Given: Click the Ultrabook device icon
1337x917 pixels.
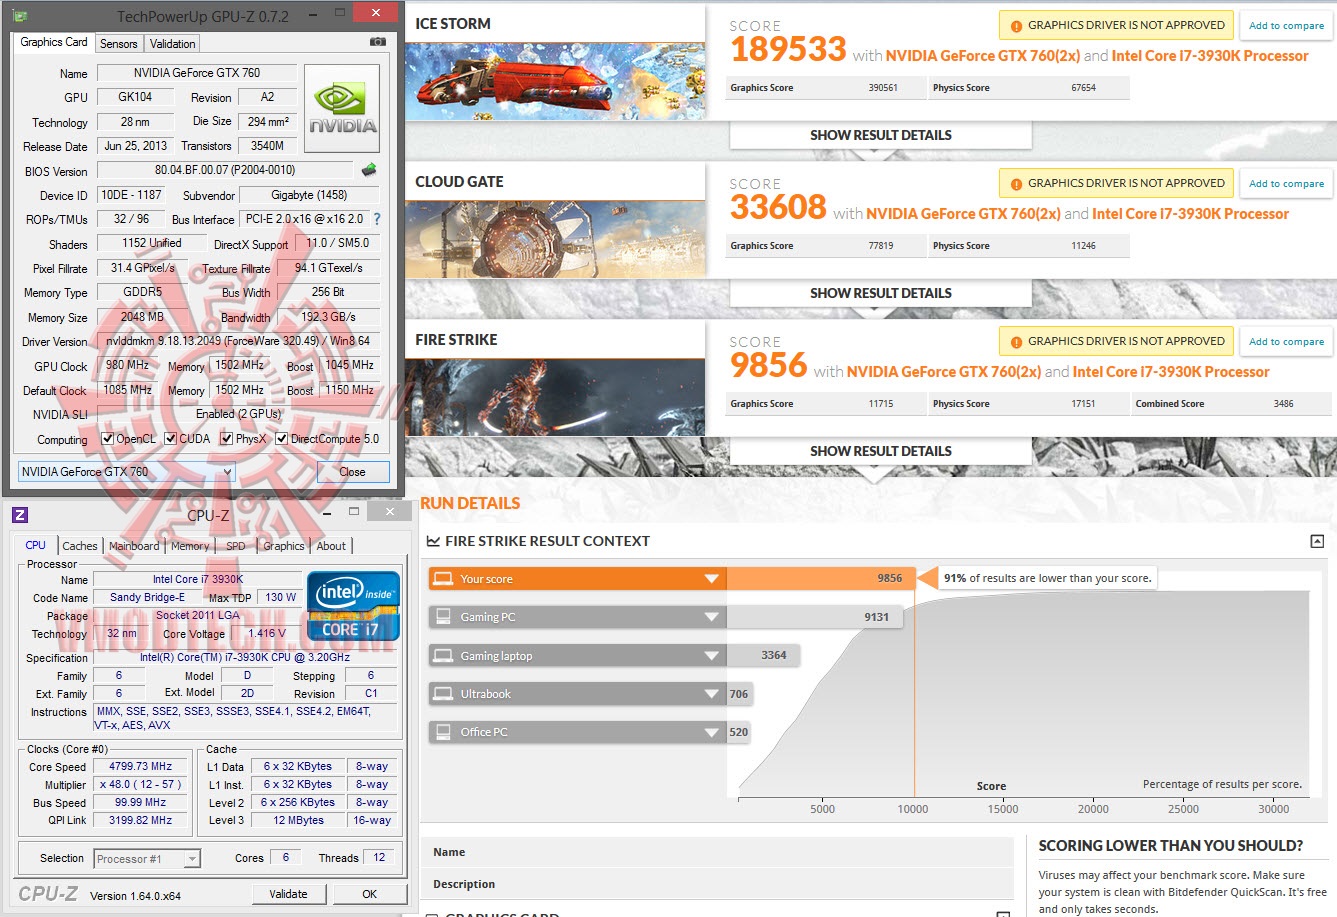Looking at the screenshot, I should click(443, 693).
